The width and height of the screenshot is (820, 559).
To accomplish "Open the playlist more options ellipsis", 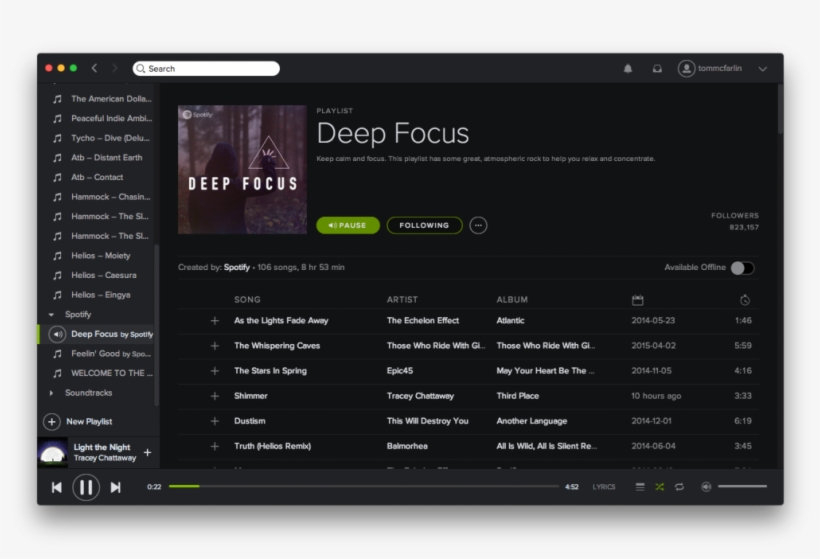I will click(478, 225).
